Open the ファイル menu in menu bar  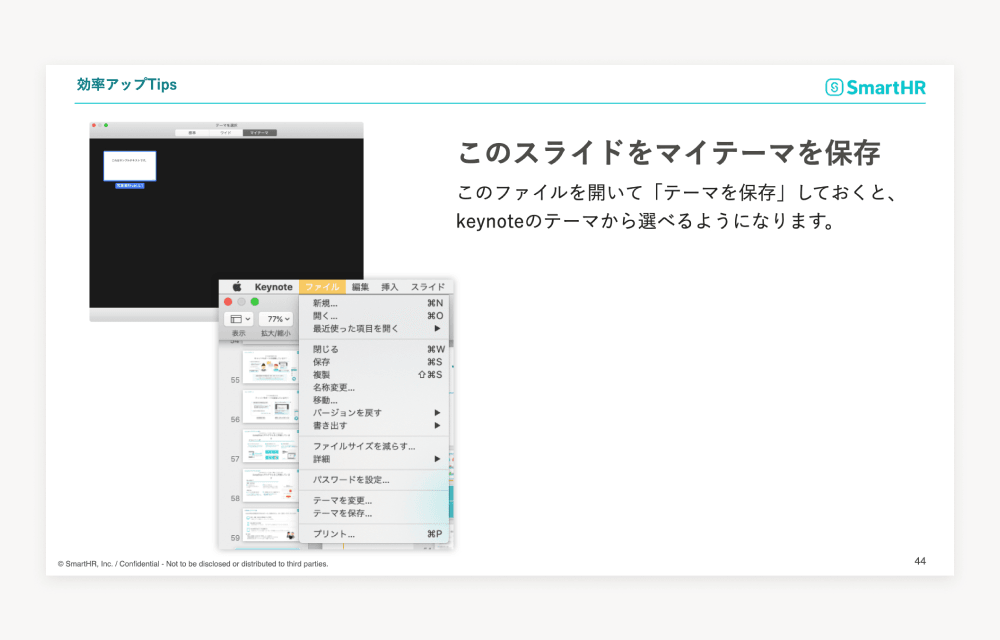point(322,287)
